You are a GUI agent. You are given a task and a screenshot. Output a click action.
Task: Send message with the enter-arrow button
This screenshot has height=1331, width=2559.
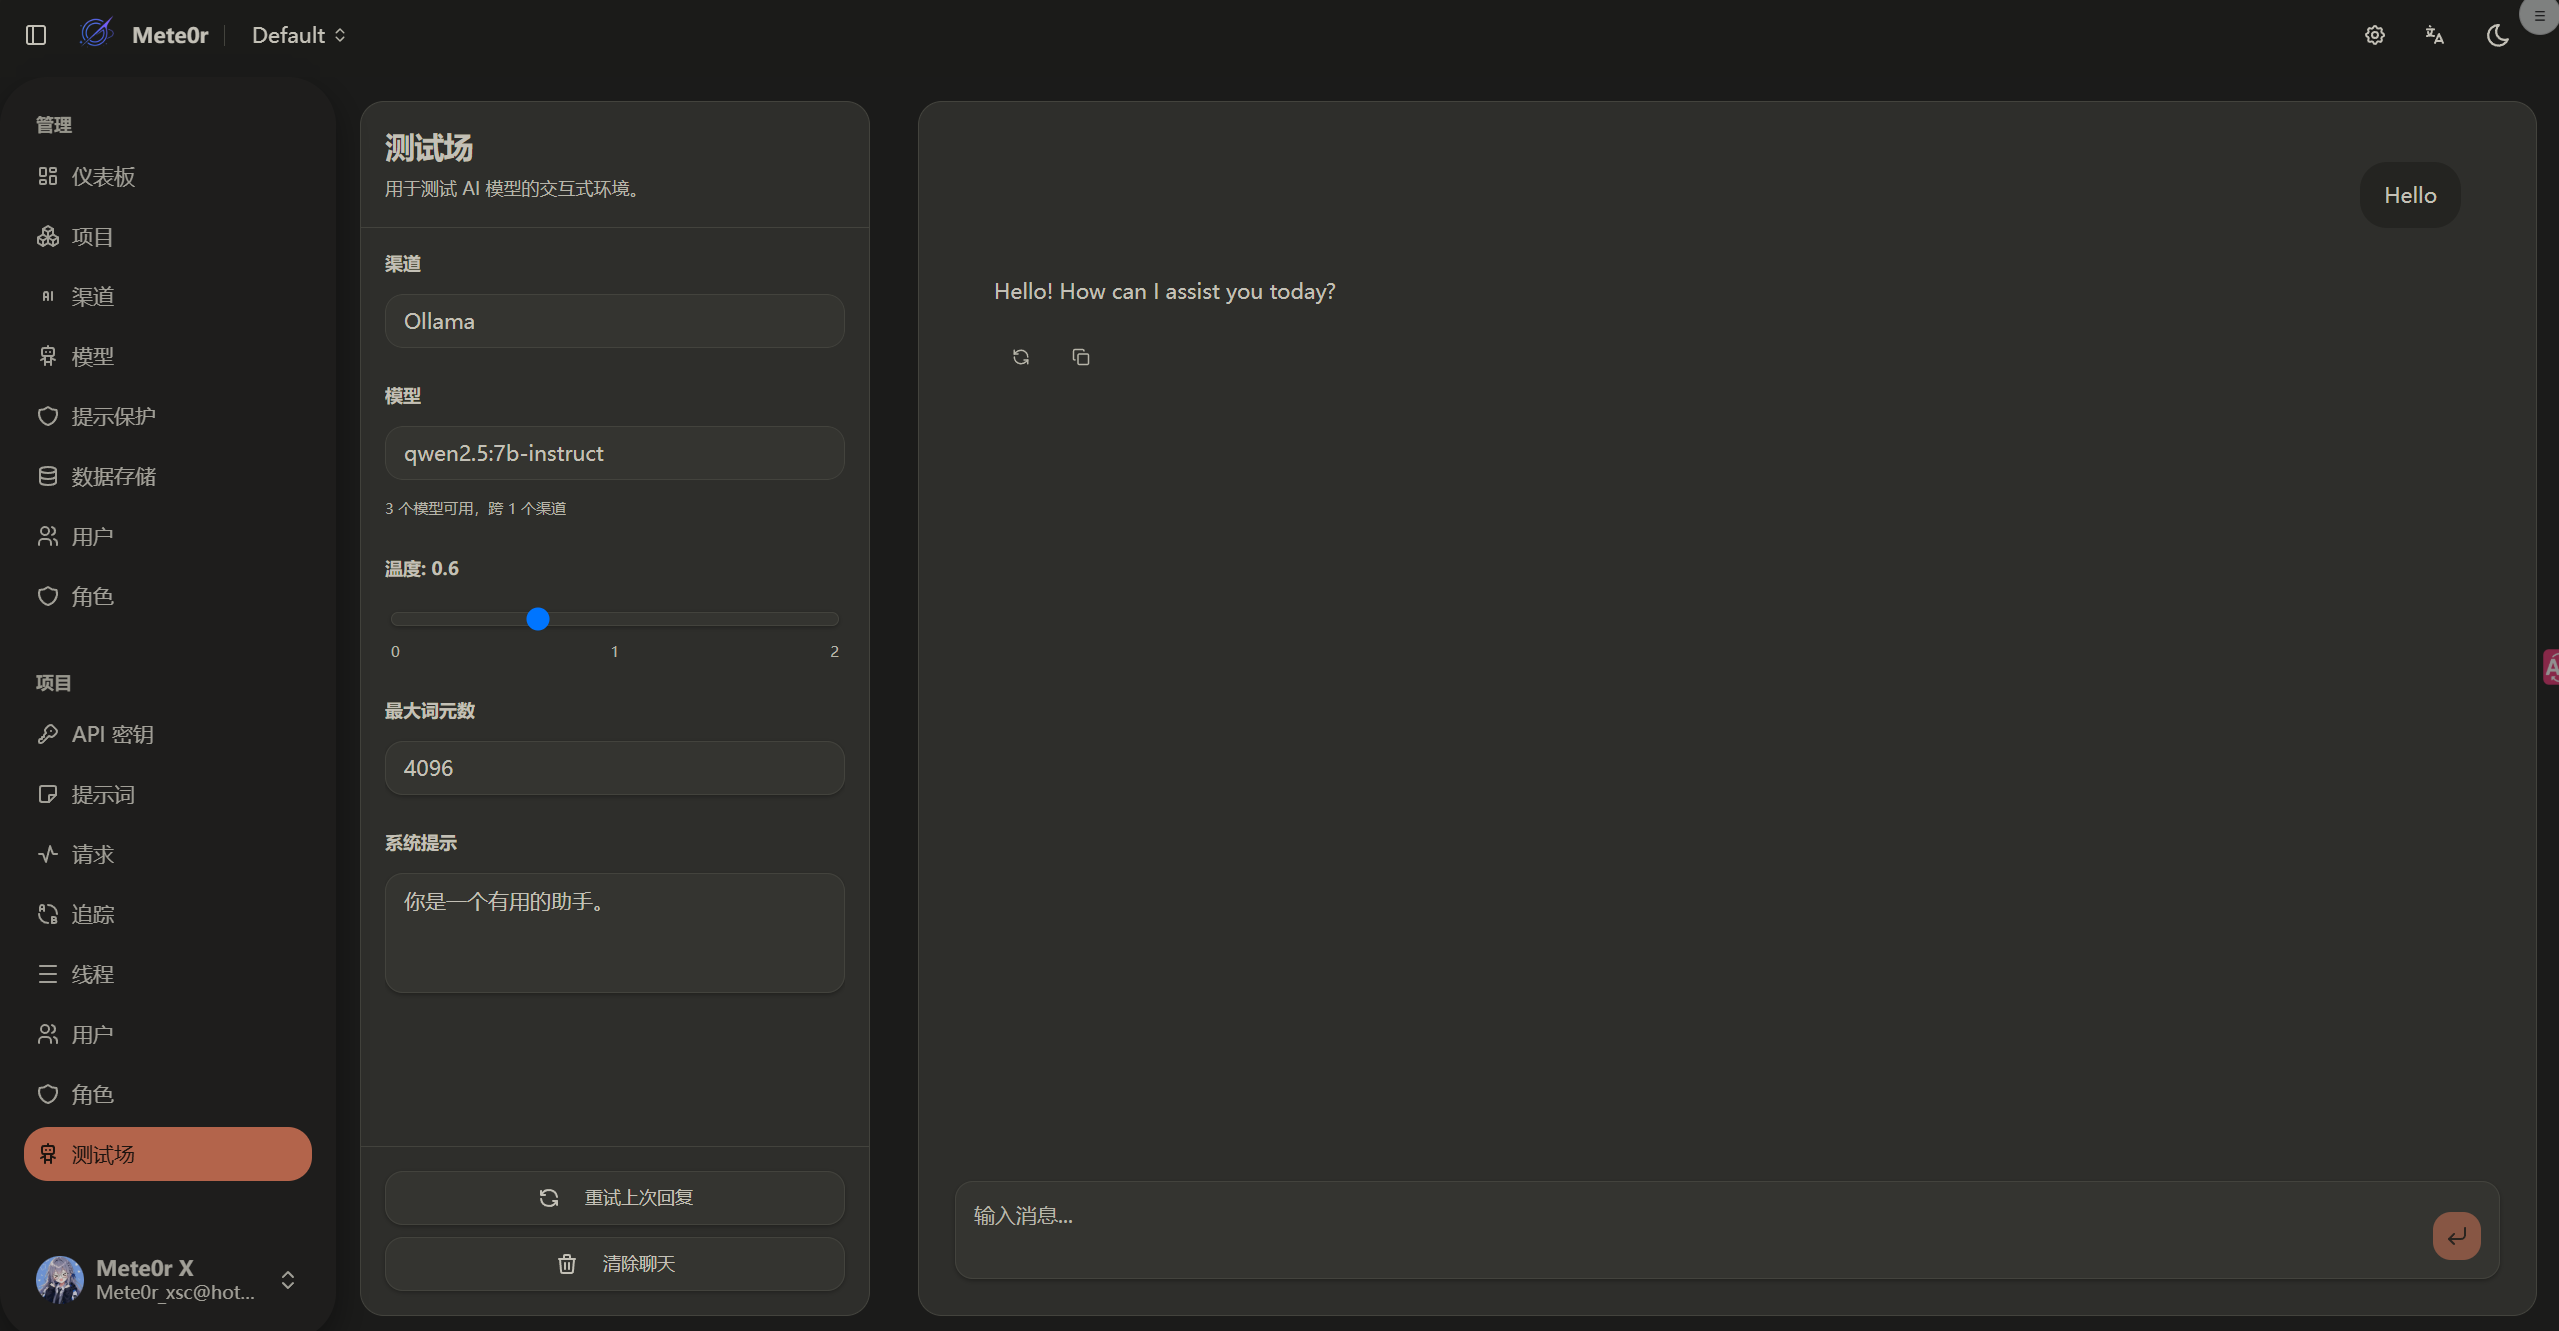pos(2456,1236)
